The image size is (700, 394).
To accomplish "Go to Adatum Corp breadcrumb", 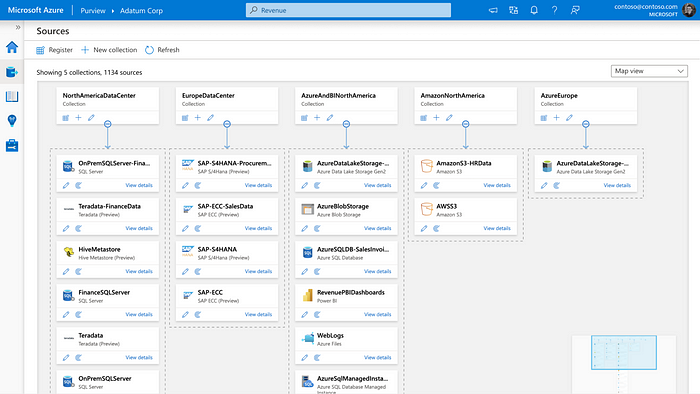I will [141, 11].
